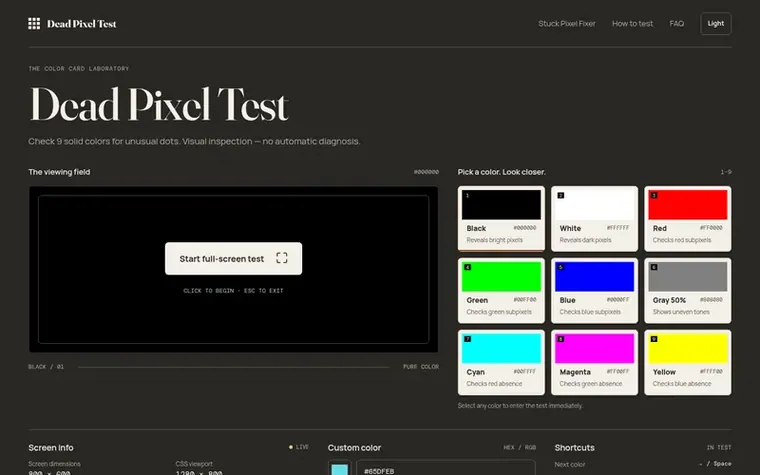Click the 'CSS viewport' label

pos(194,464)
